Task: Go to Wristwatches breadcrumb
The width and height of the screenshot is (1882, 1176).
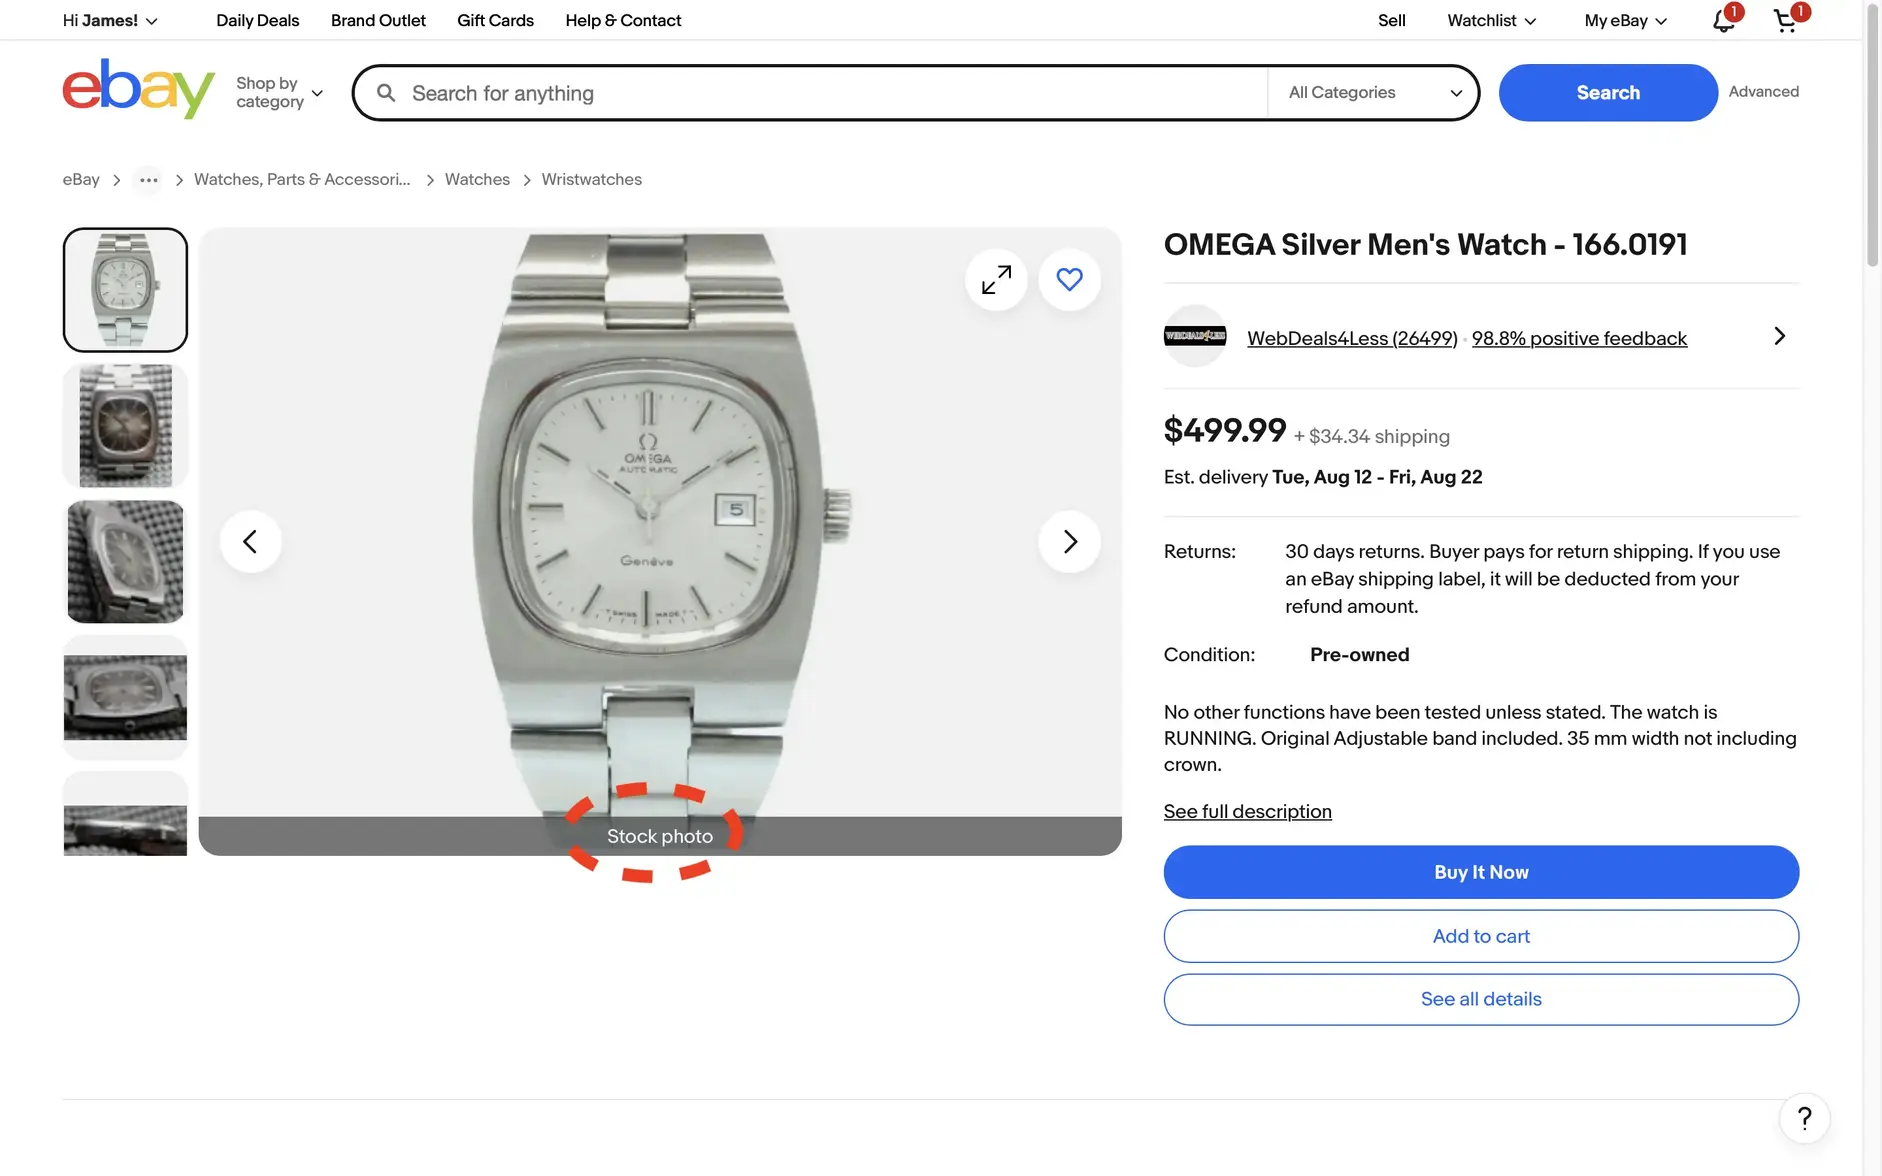Action: 591,179
